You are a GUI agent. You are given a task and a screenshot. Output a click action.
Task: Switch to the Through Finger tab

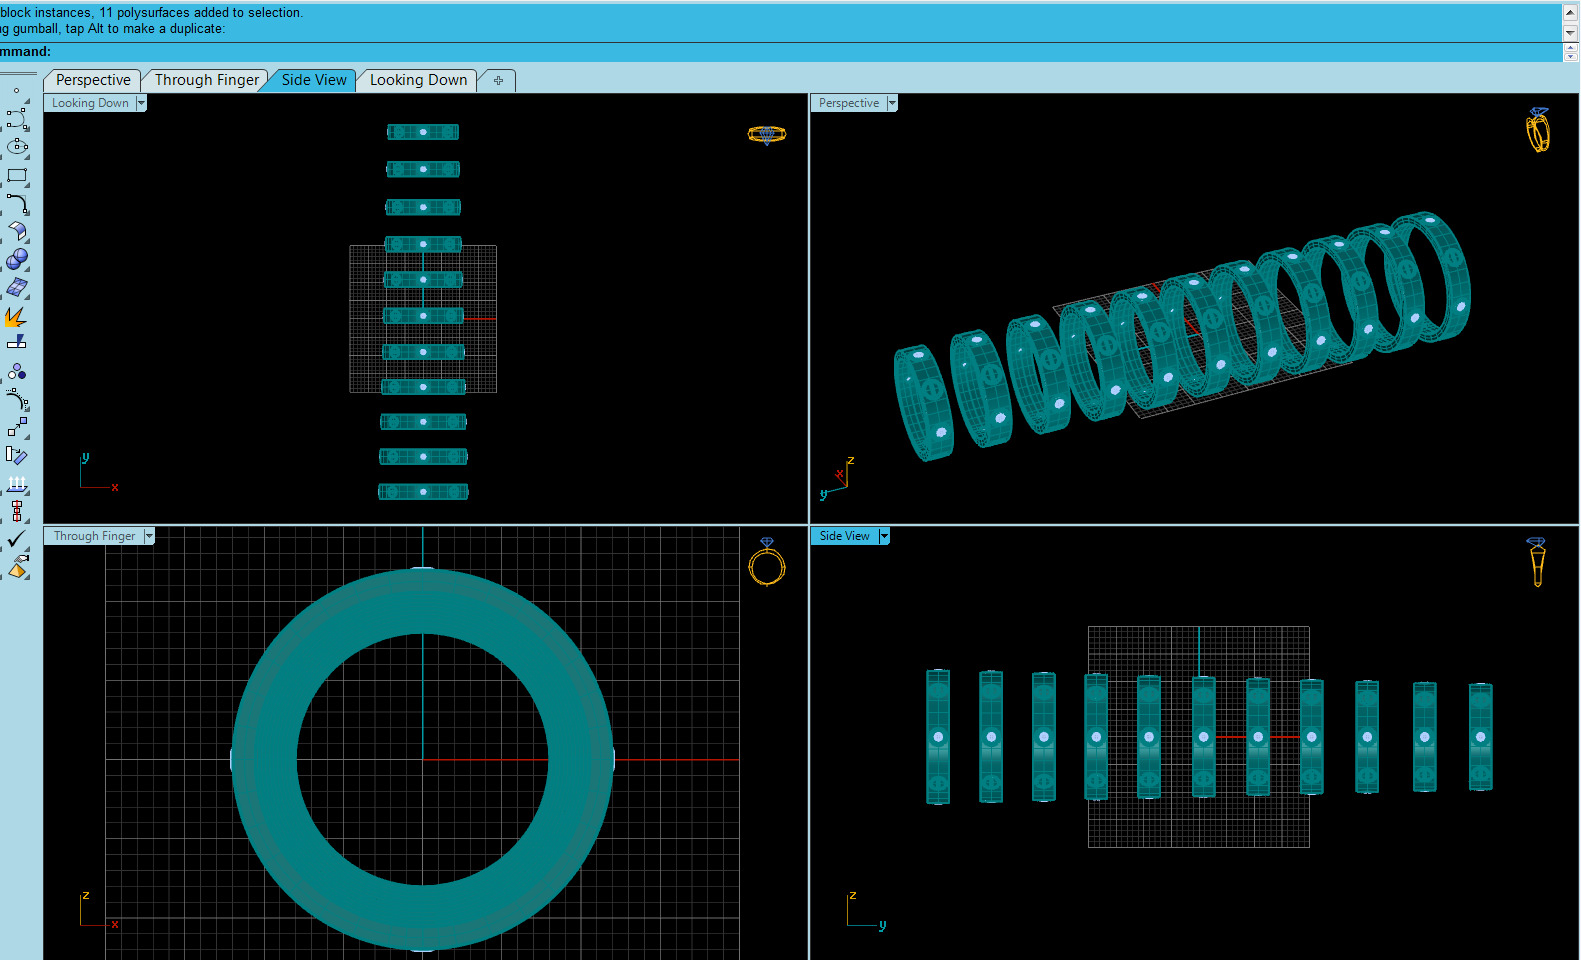point(206,80)
